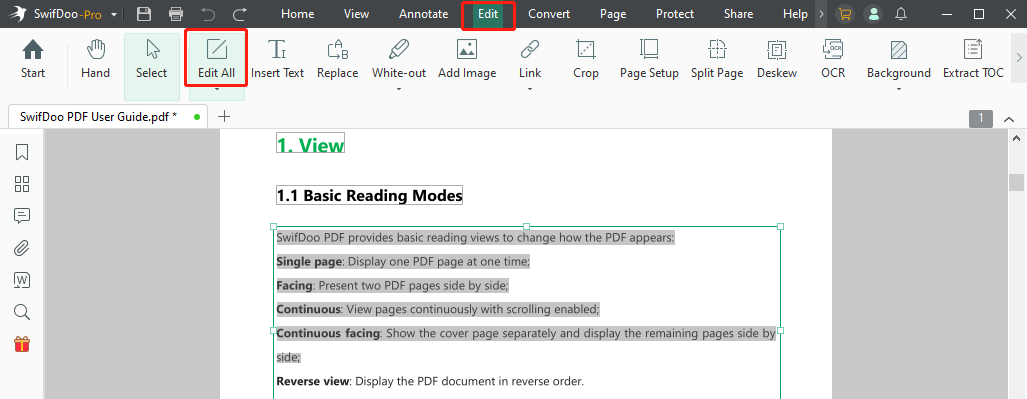The image size is (1027, 399).
Task: Open the Home tab
Action: (x=297, y=14)
